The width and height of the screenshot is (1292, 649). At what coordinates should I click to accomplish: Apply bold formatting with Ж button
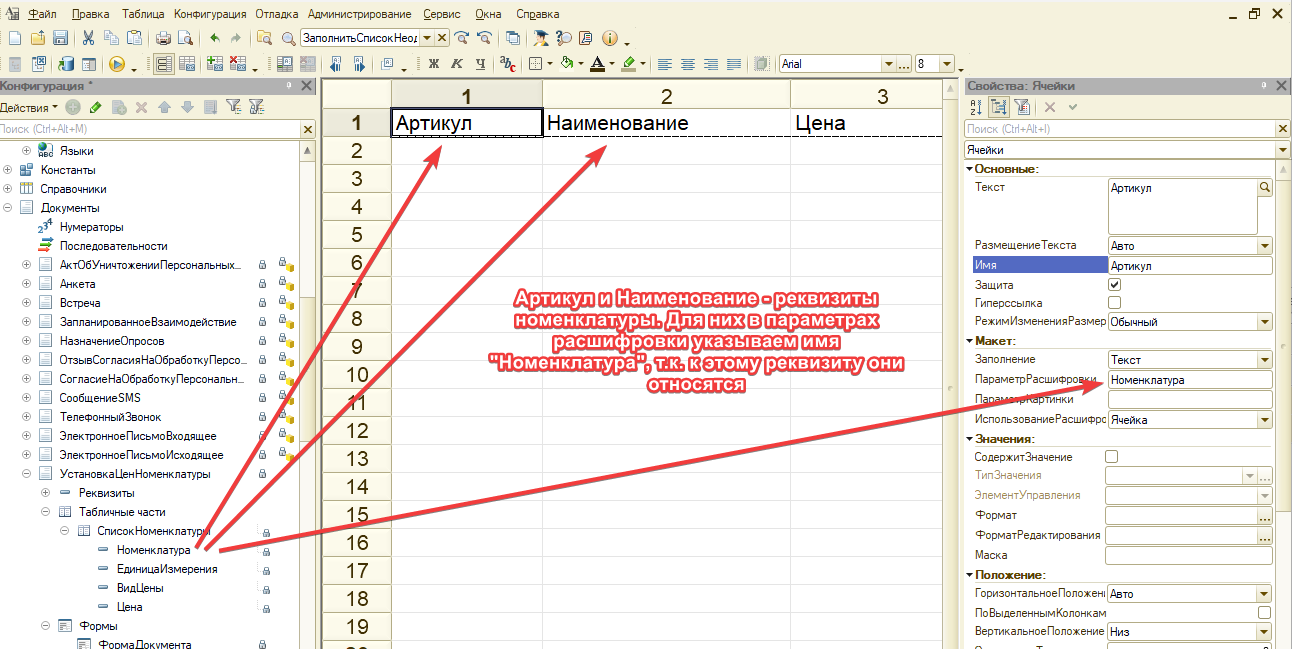(x=434, y=64)
